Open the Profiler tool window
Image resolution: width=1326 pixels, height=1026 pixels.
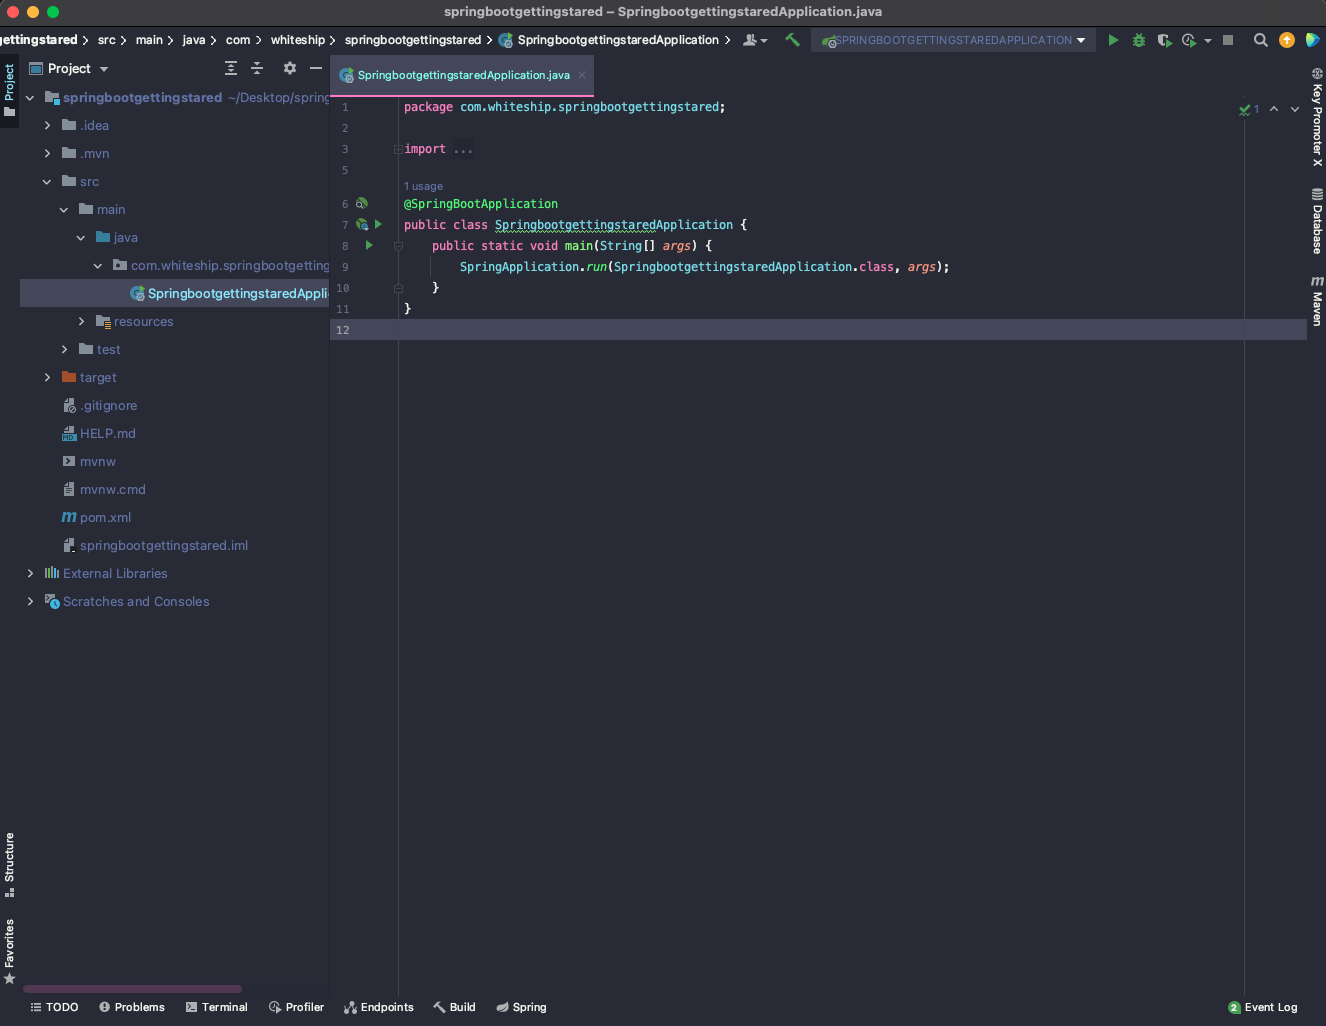pyautogui.click(x=296, y=1007)
